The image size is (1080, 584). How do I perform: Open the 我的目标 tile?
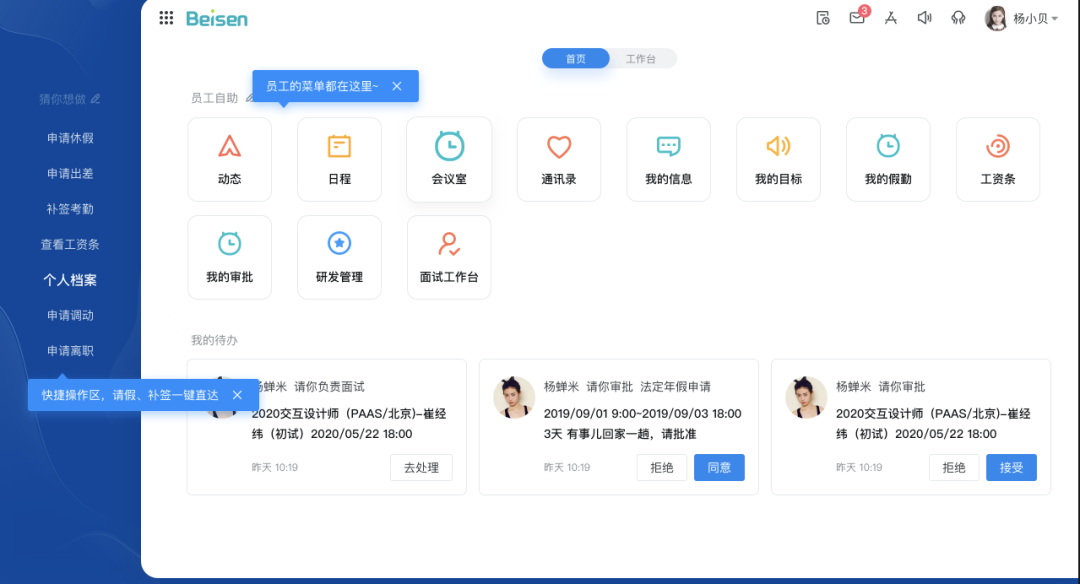[778, 159]
